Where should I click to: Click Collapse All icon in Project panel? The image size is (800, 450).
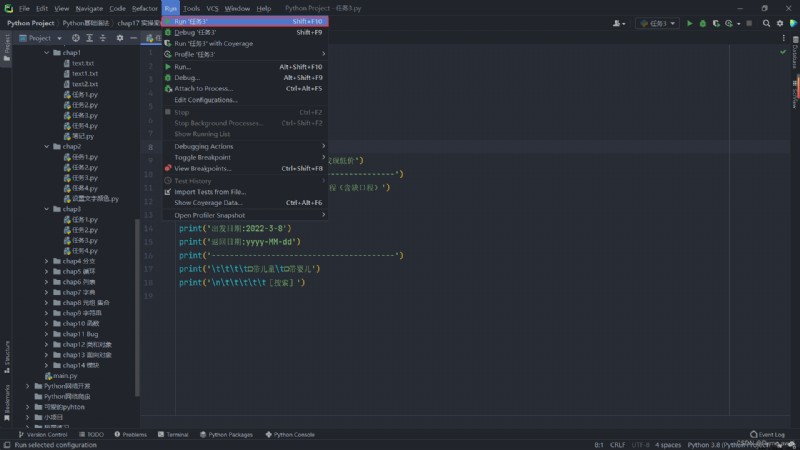103,38
